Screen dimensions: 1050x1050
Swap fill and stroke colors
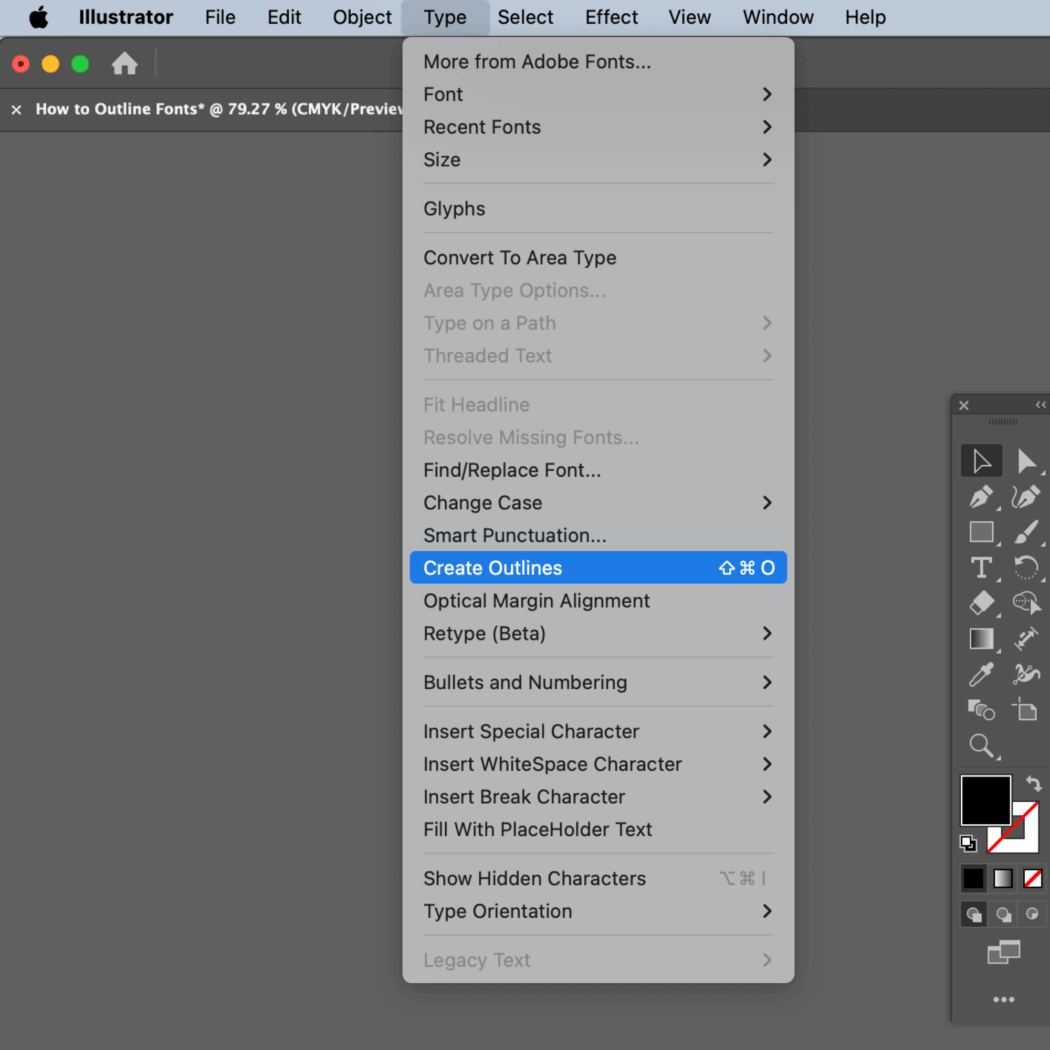[x=1033, y=783]
